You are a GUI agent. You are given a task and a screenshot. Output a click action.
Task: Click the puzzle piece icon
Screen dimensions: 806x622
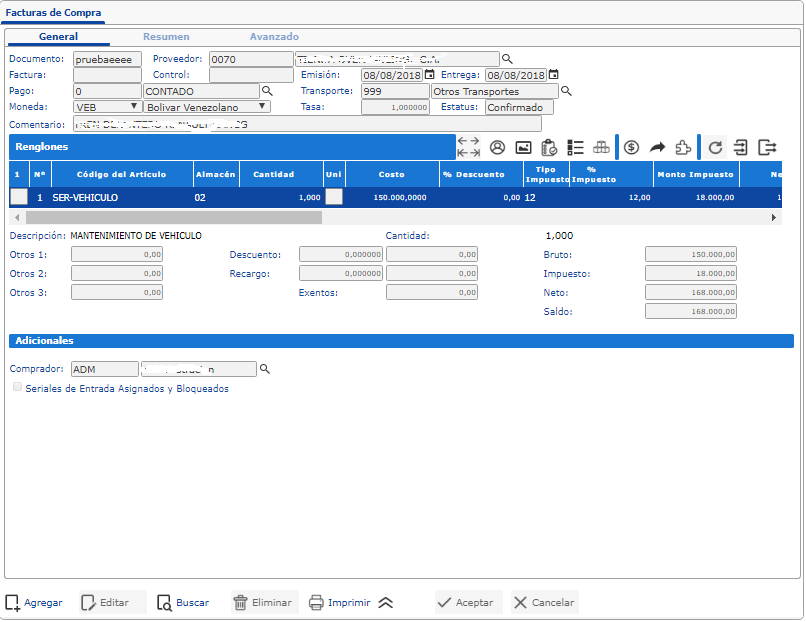tap(684, 147)
